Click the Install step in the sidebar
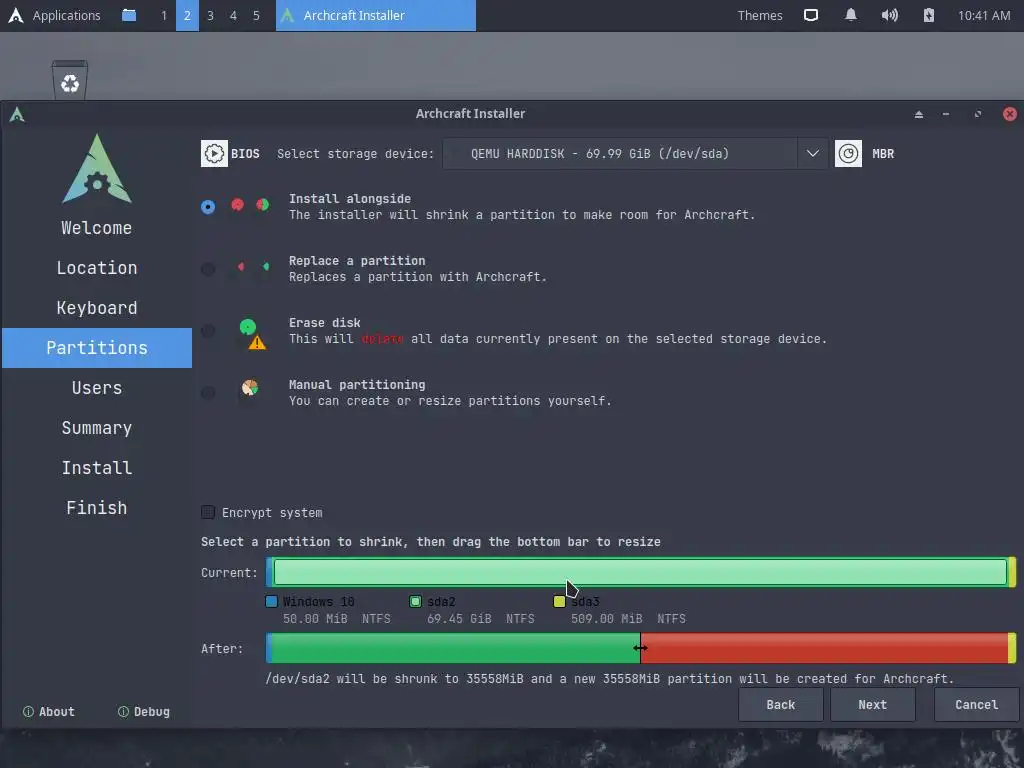Viewport: 1024px width, 768px height. [97, 468]
